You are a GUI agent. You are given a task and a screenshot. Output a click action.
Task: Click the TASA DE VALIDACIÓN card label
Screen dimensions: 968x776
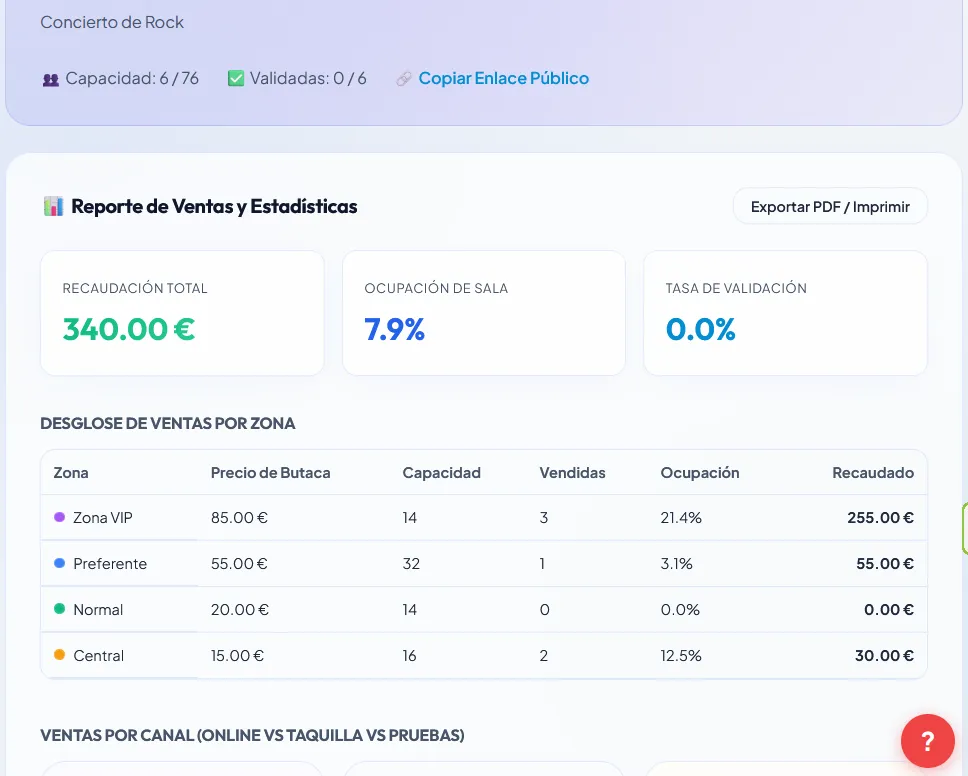coord(736,288)
